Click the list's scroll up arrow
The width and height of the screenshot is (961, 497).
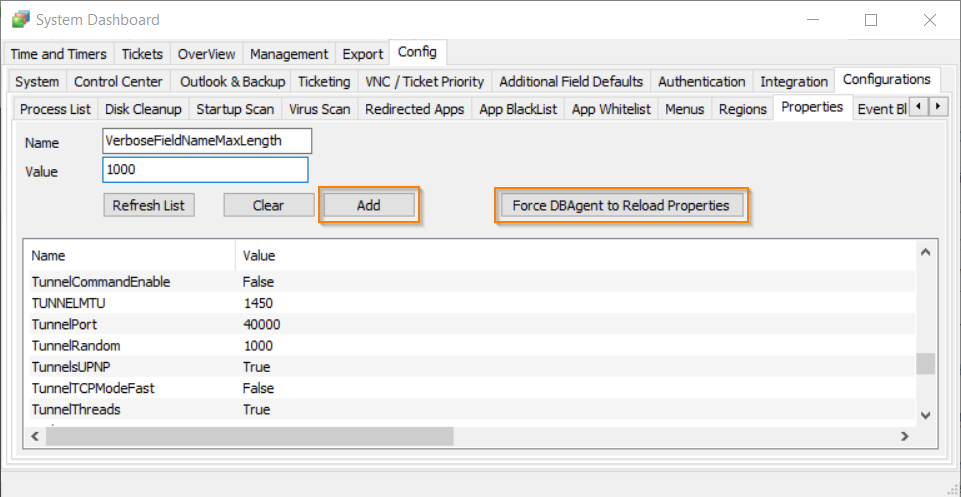925,253
